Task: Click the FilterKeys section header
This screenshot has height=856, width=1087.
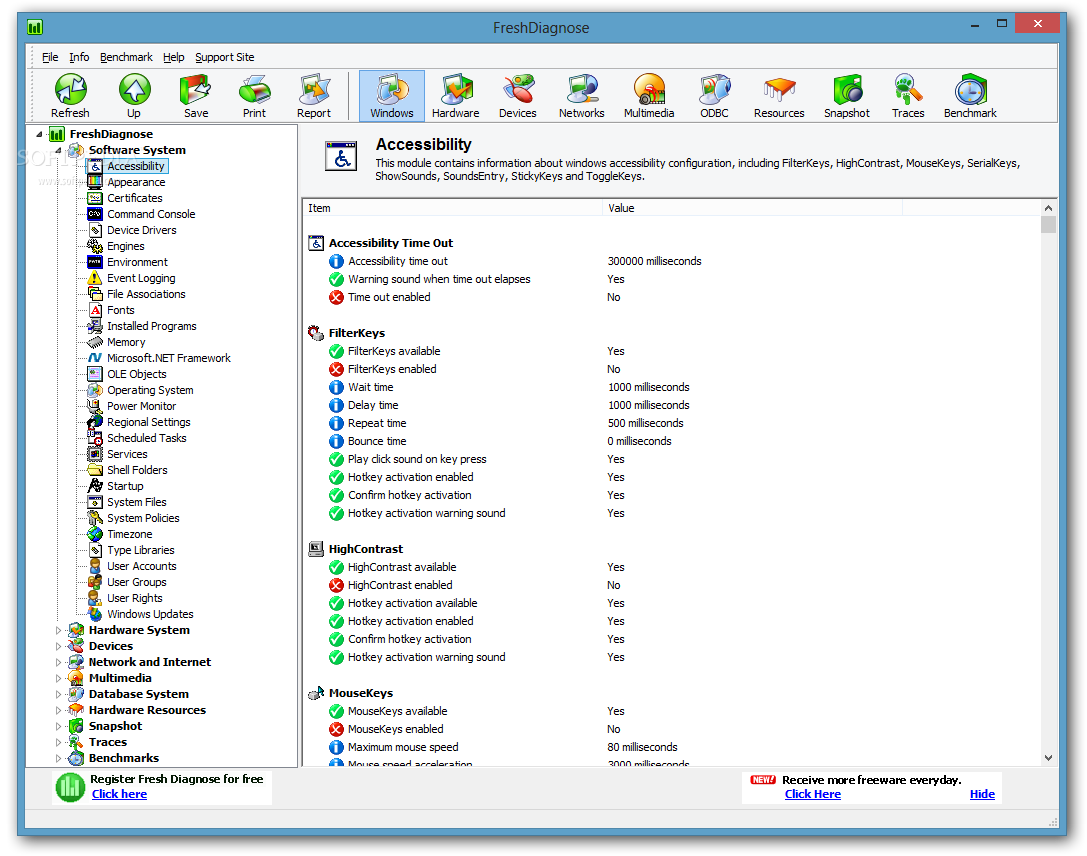Action: tap(356, 333)
